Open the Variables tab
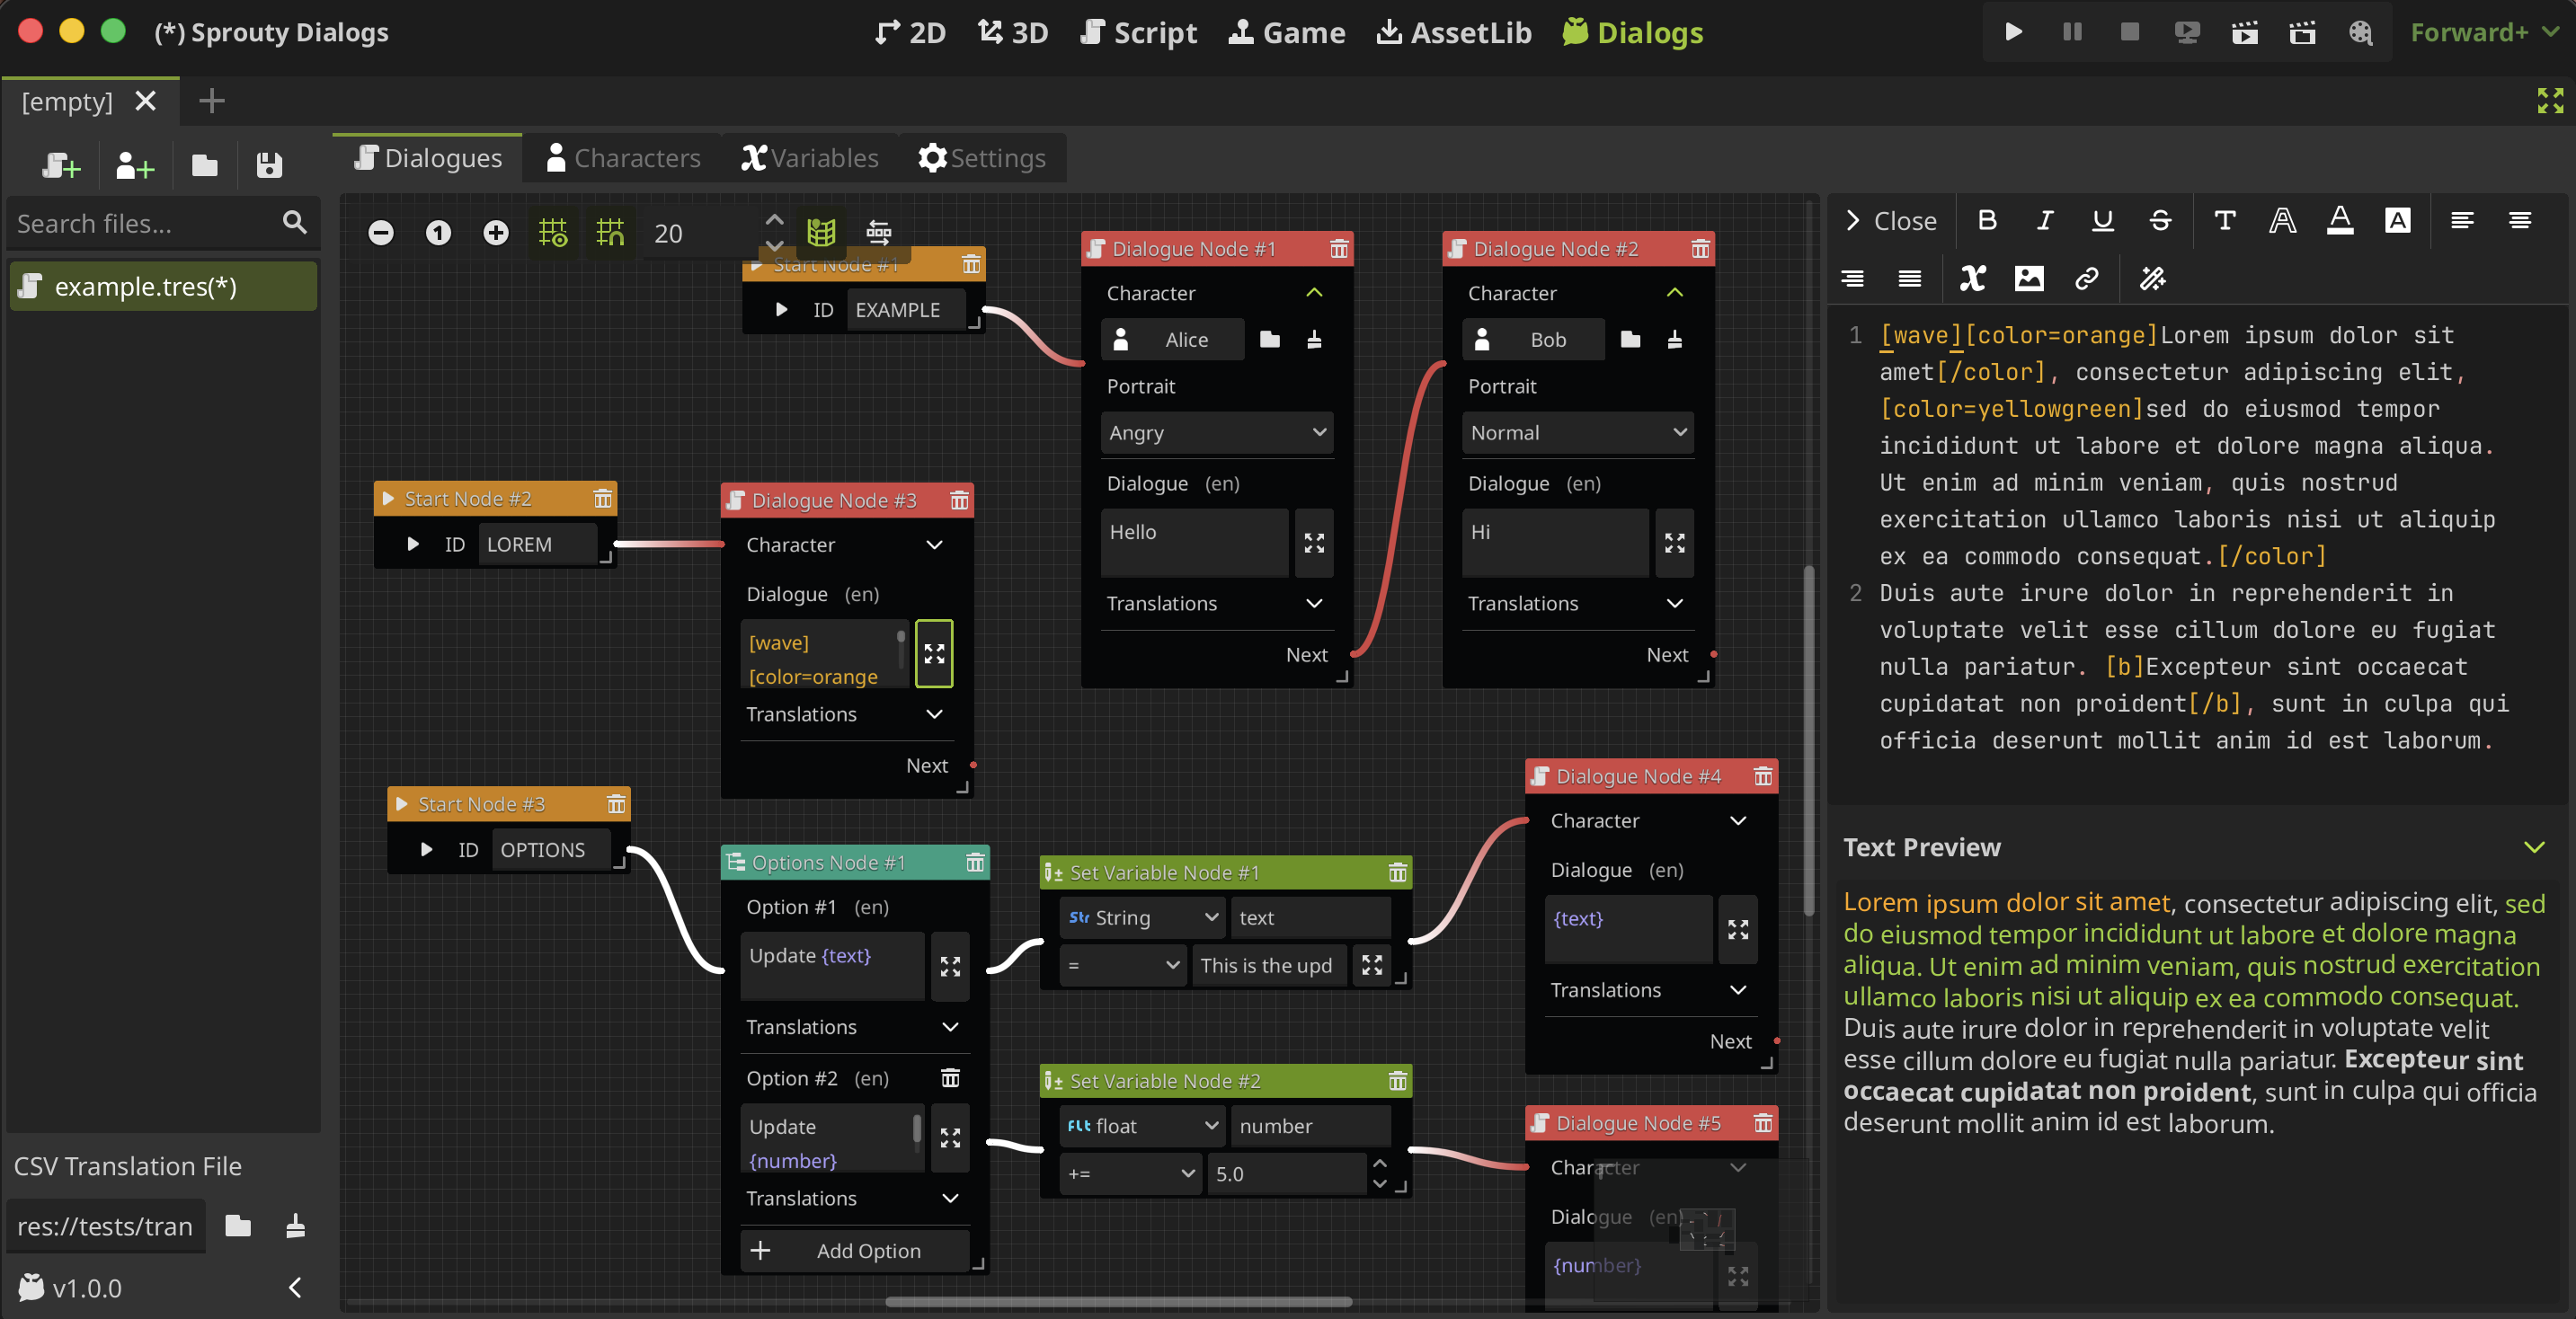 tap(810, 158)
